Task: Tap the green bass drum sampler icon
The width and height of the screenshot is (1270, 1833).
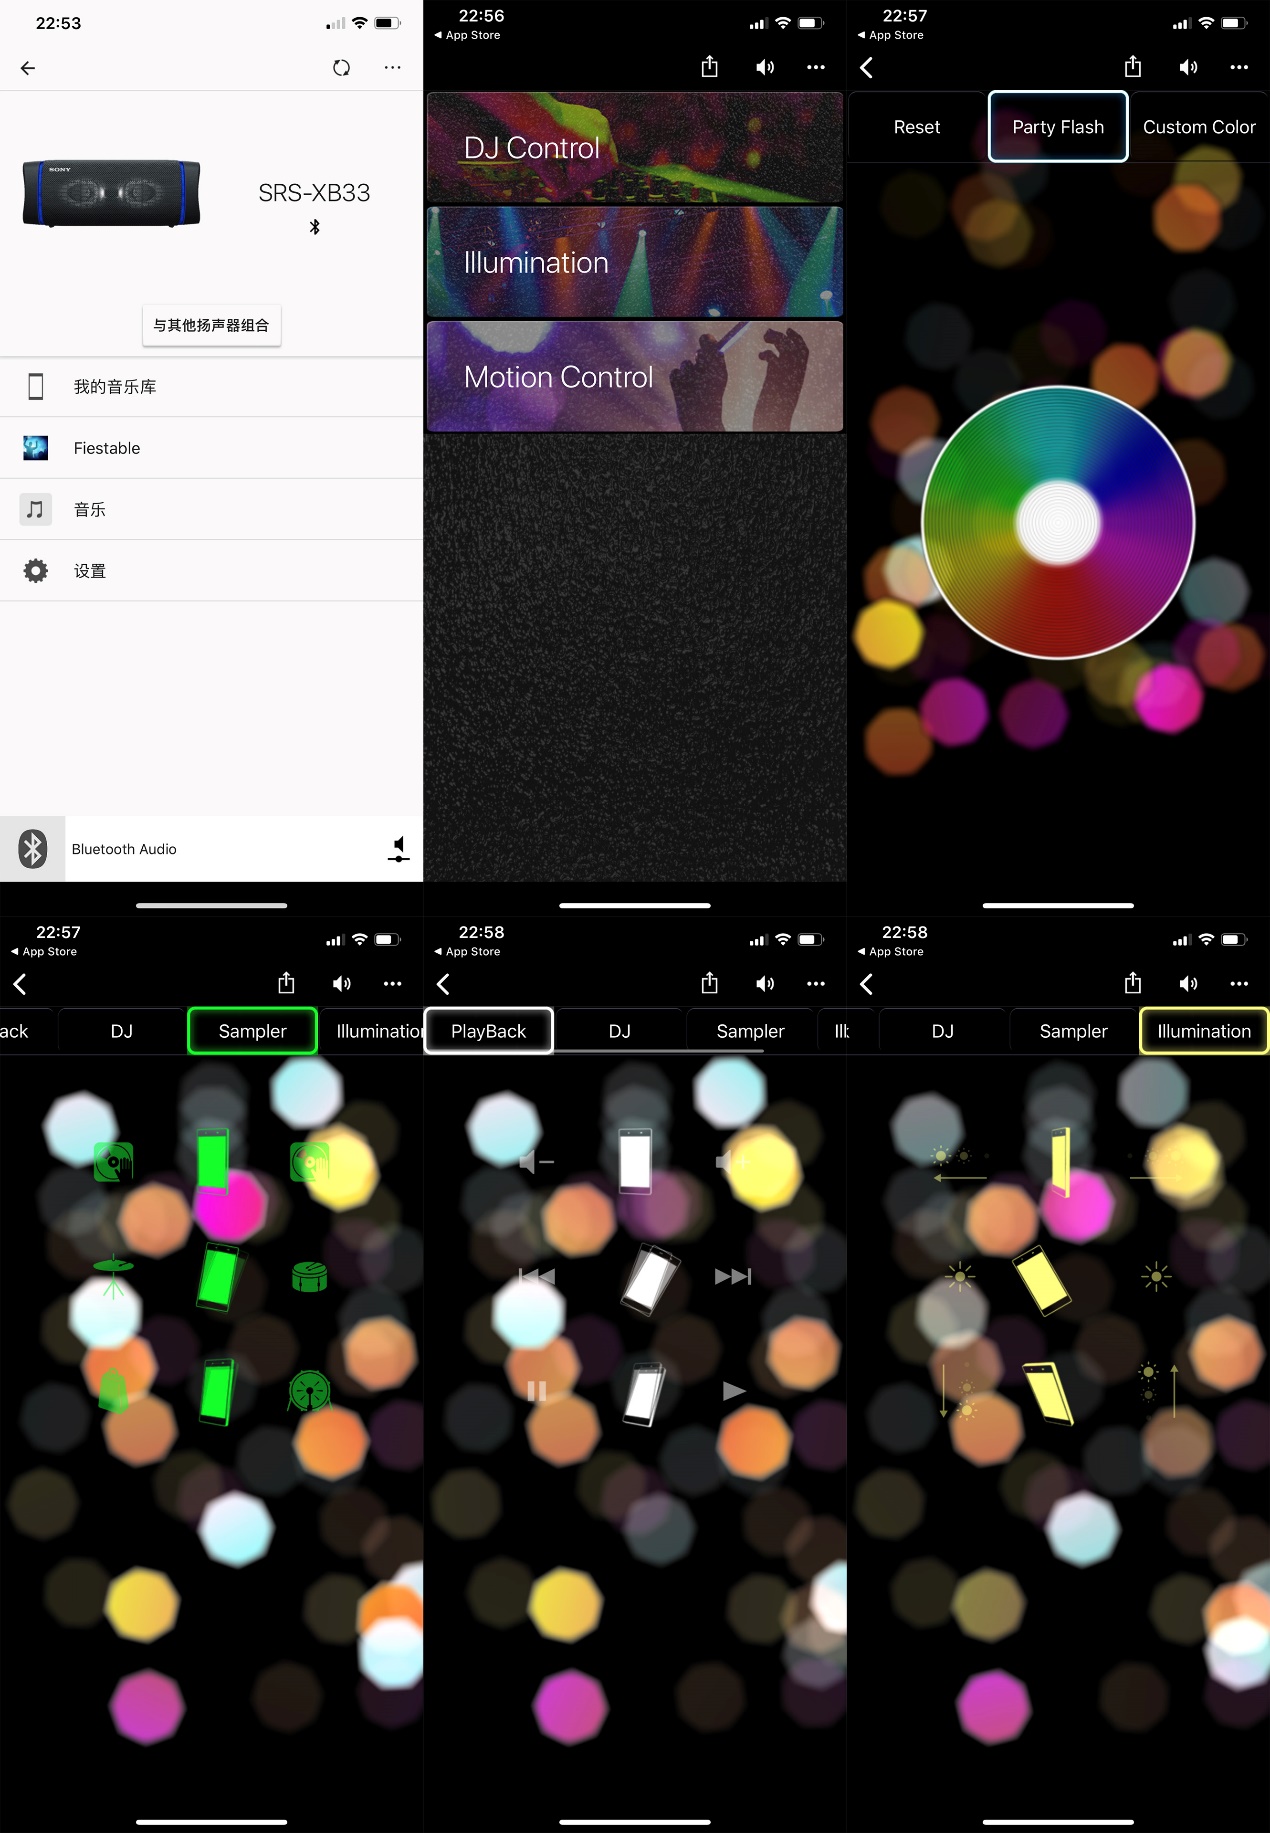Action: (309, 1390)
